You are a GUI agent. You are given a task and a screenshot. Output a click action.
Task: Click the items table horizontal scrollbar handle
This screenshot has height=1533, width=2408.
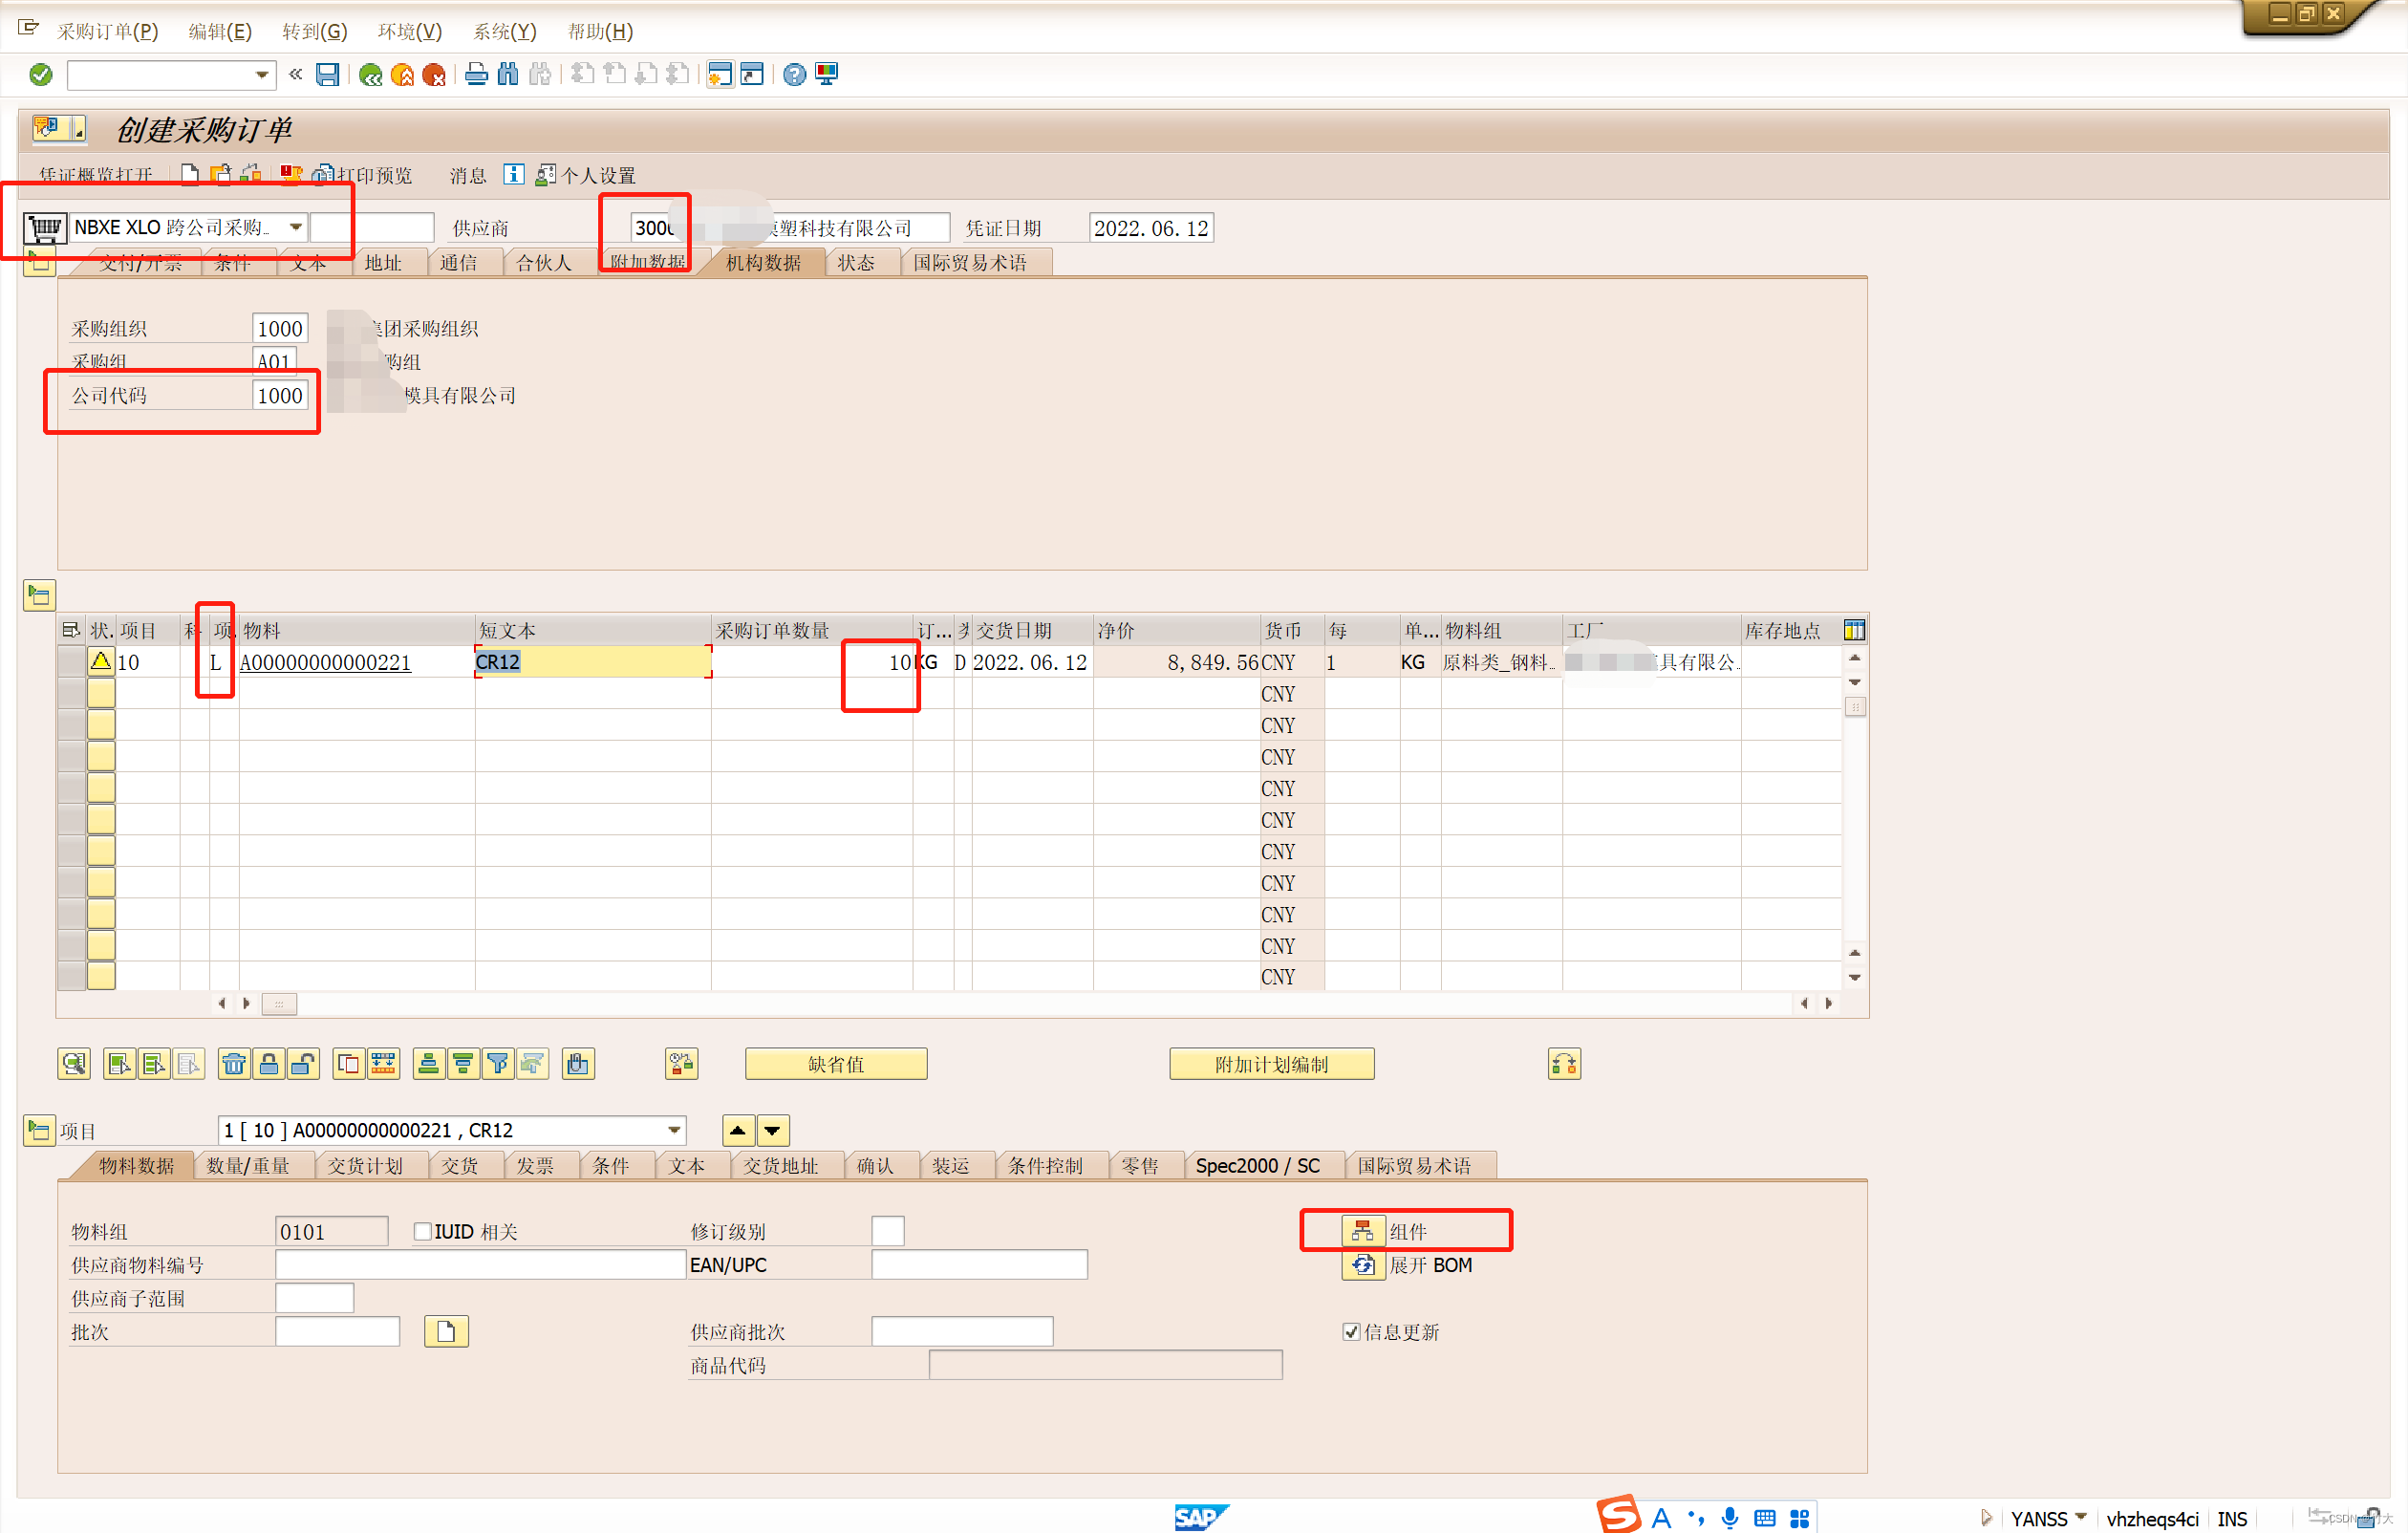279,1003
